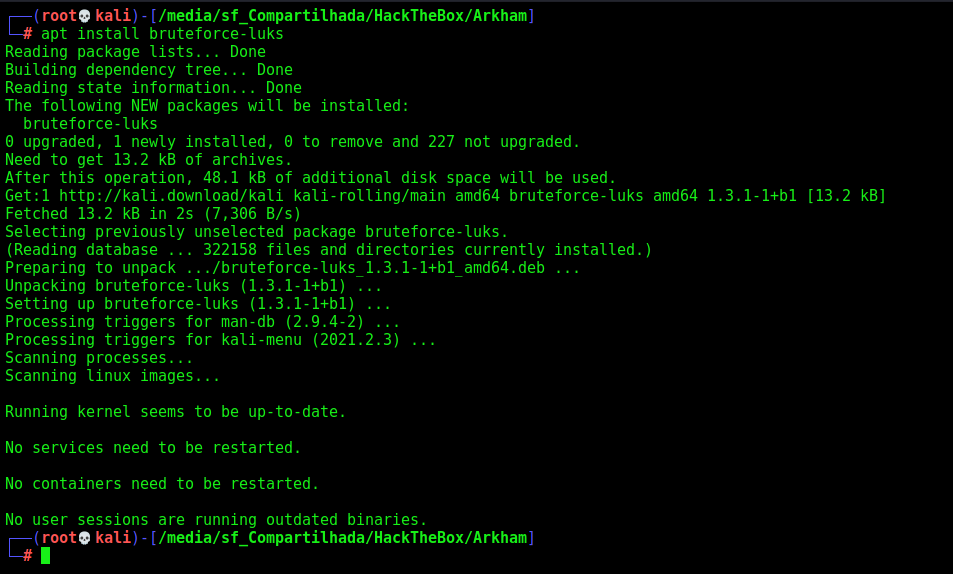Click the 'Scanning linux images...' line

point(112,376)
